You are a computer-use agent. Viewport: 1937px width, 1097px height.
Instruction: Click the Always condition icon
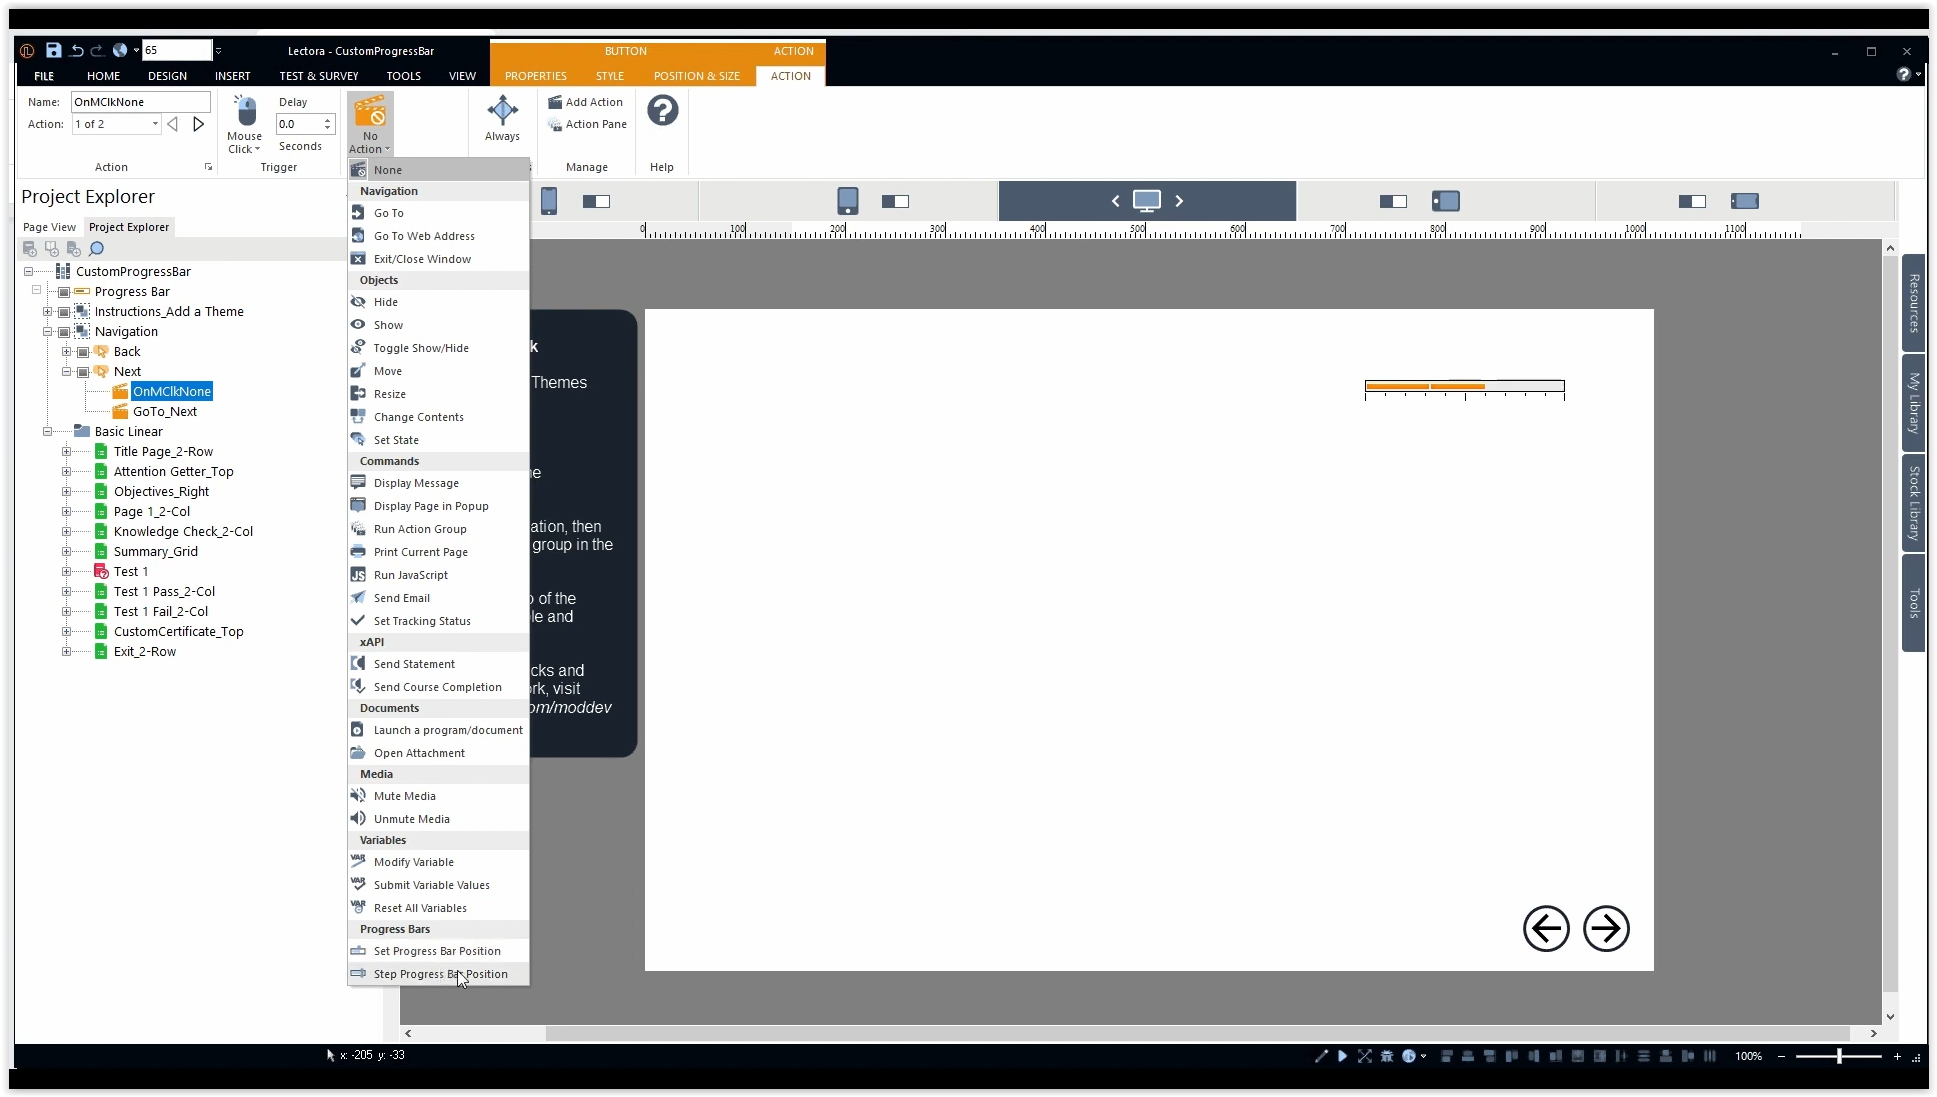502,111
